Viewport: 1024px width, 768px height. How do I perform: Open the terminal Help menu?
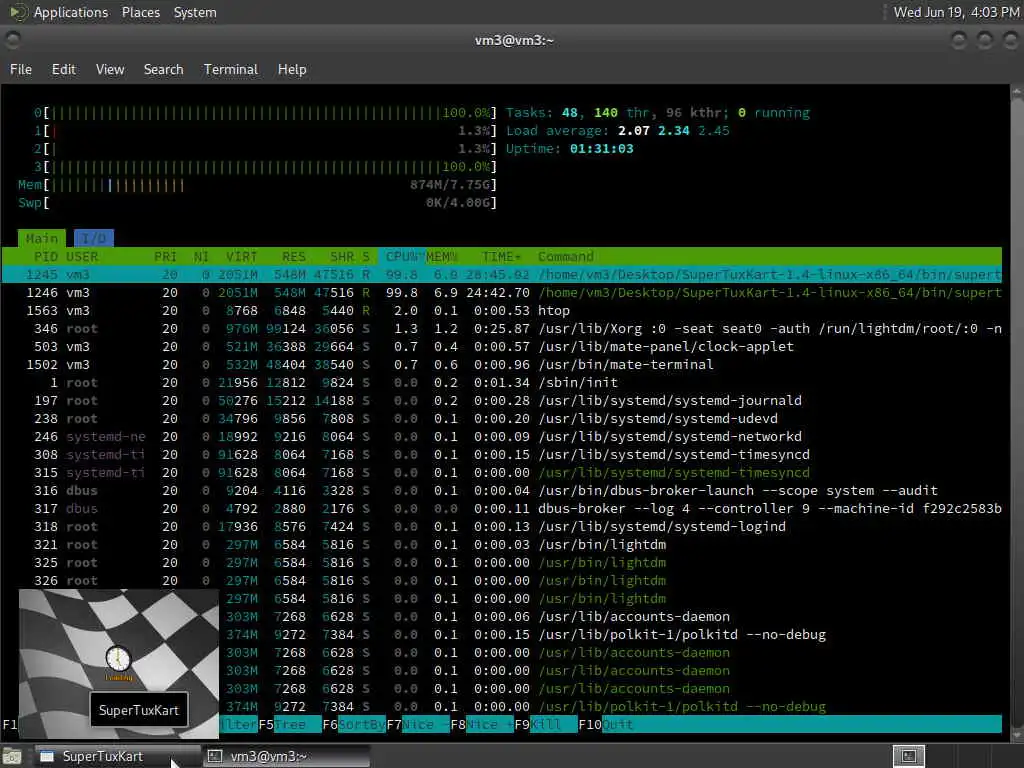292,69
